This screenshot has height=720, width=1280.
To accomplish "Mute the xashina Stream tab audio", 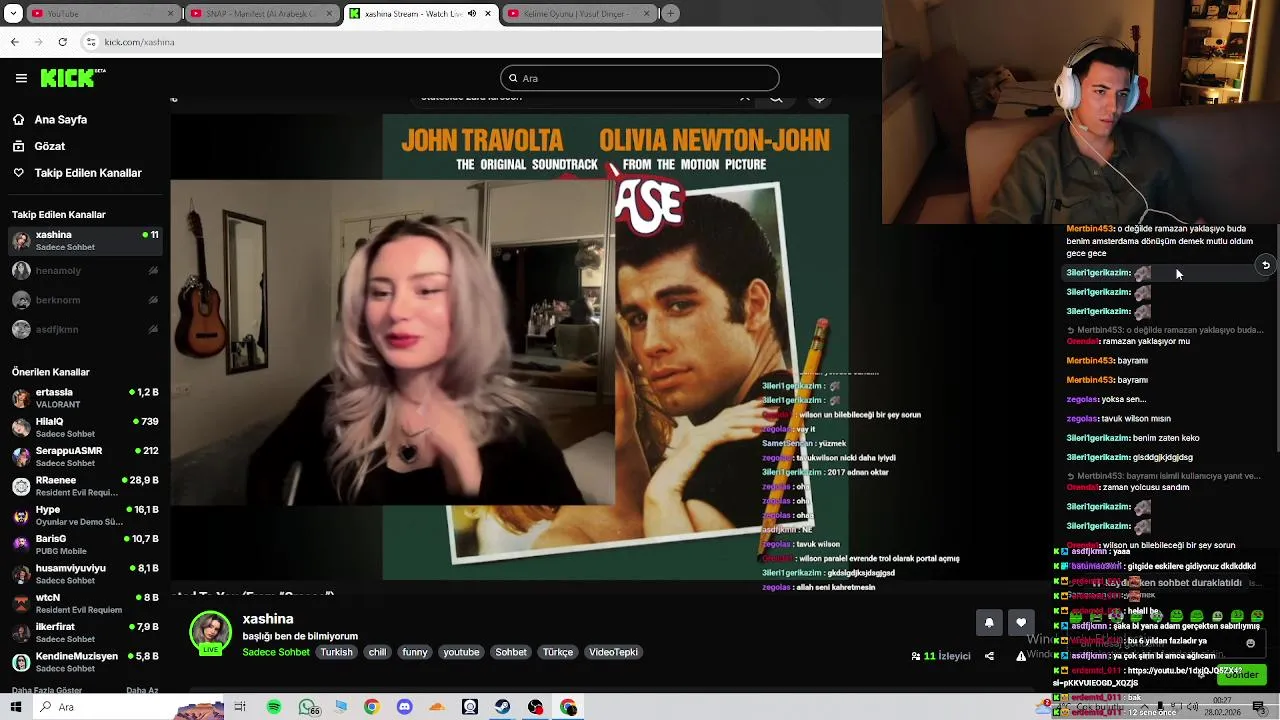I will coord(473,14).
